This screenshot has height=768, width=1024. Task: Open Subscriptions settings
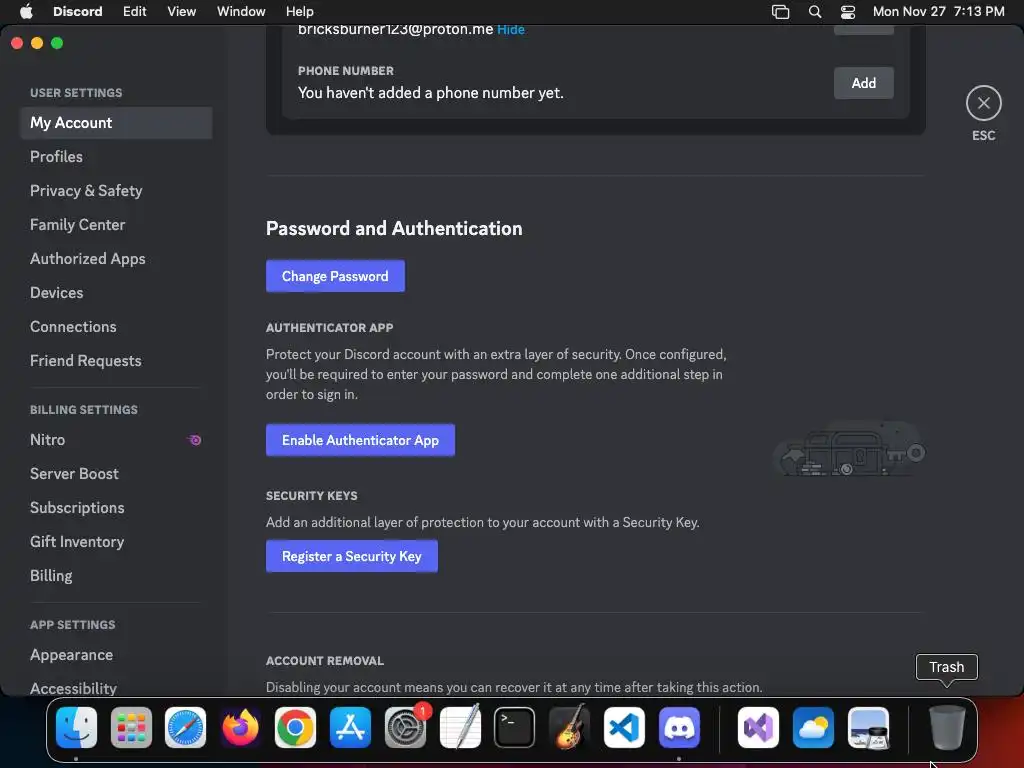coord(116,508)
